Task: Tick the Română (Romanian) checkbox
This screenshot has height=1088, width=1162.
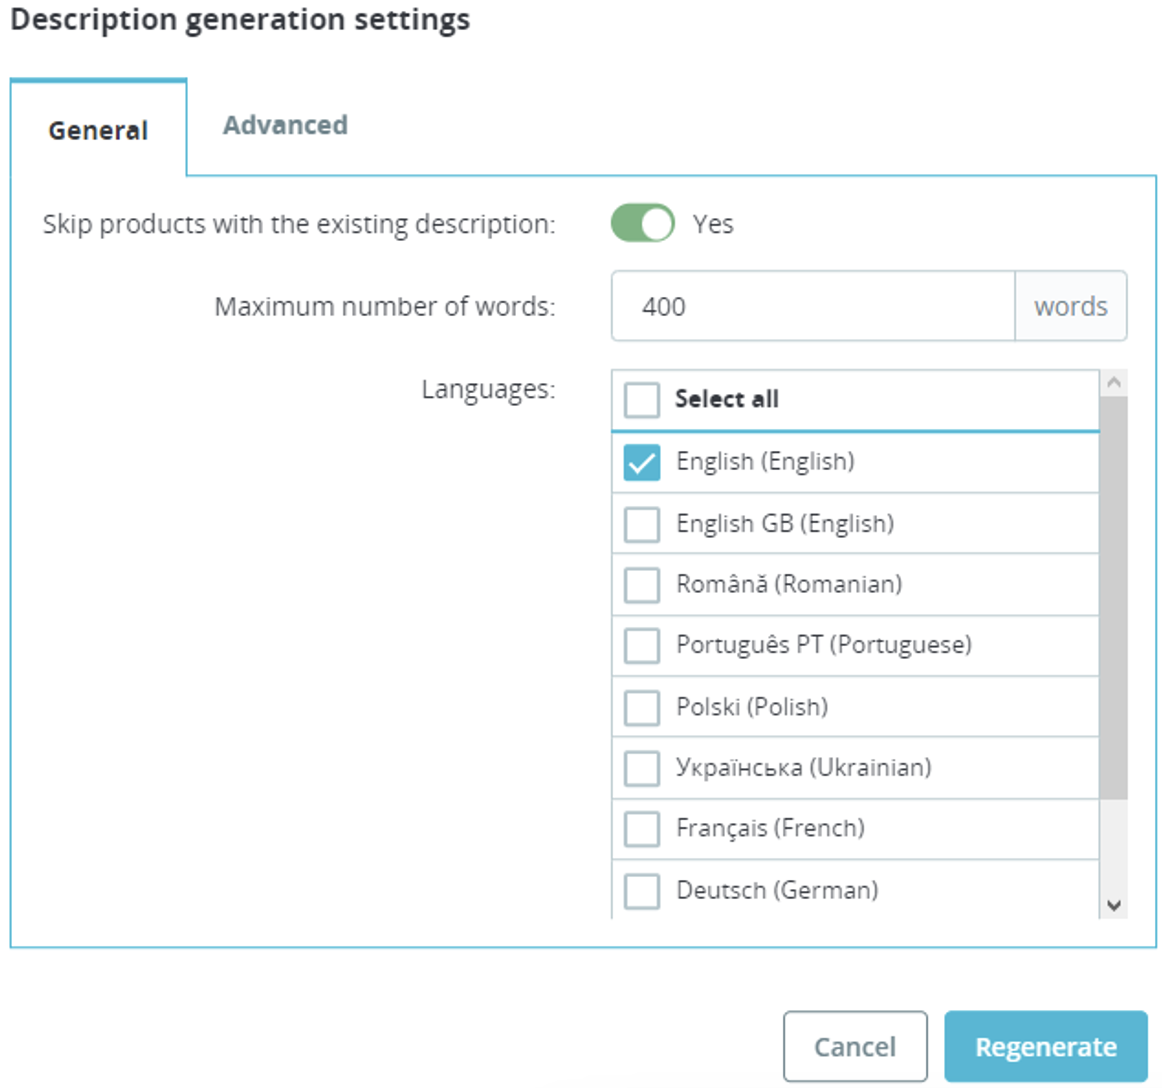Action: [x=642, y=585]
